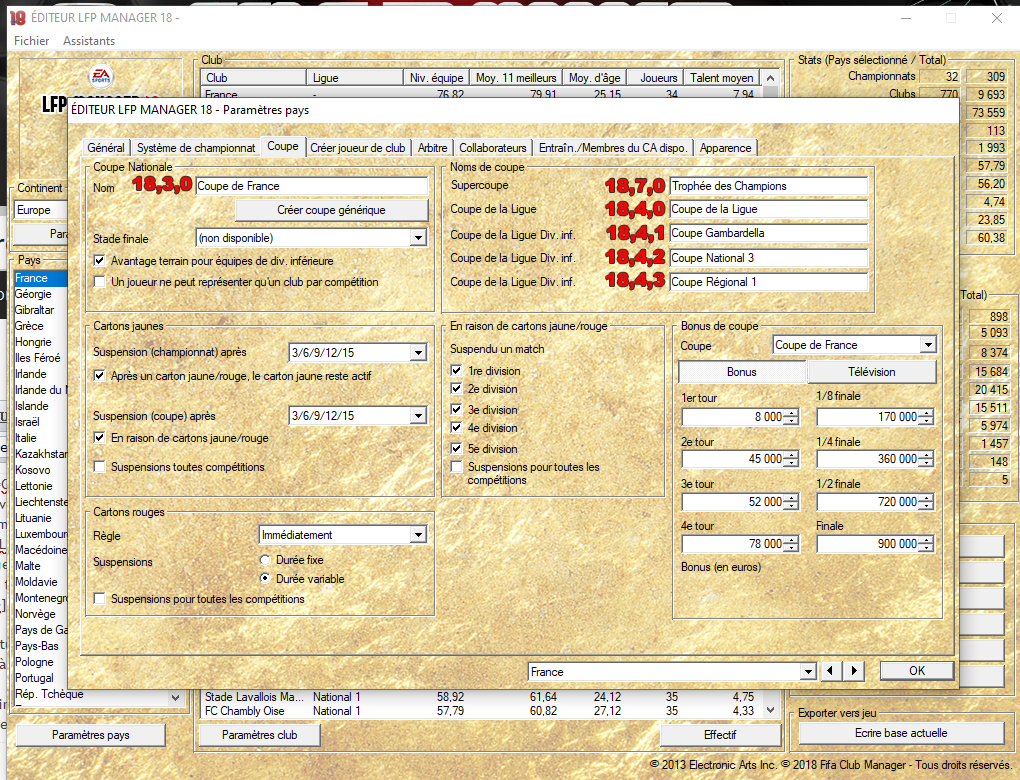This screenshot has width=1020, height=780.
Task: Open the red card Règle dropdown
Action: coord(419,535)
